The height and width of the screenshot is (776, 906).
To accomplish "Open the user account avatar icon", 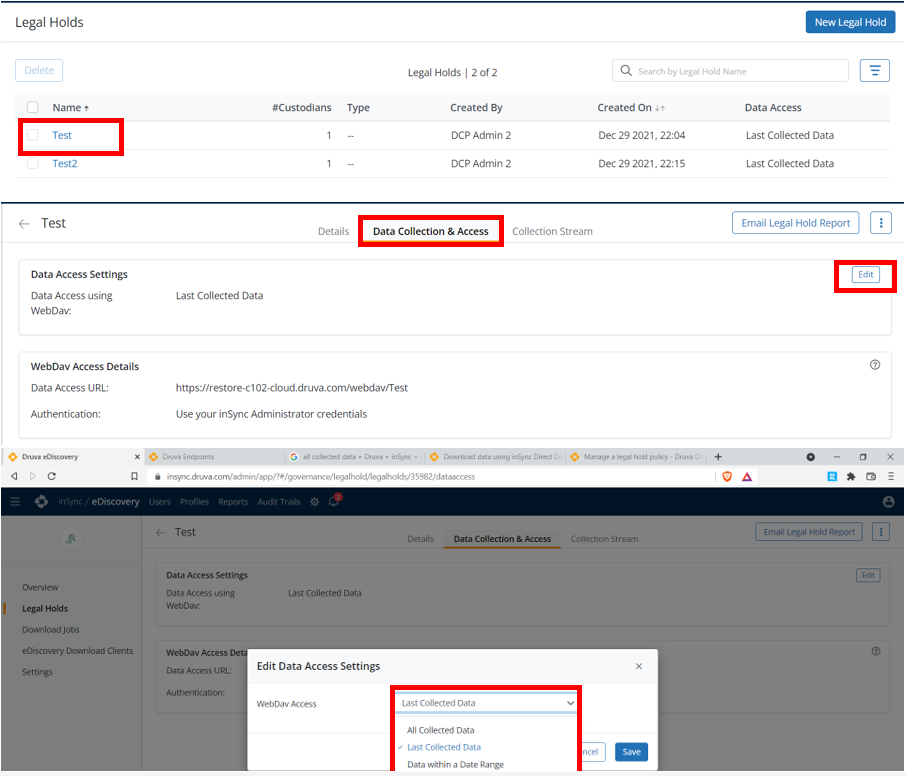I will pos(889,502).
